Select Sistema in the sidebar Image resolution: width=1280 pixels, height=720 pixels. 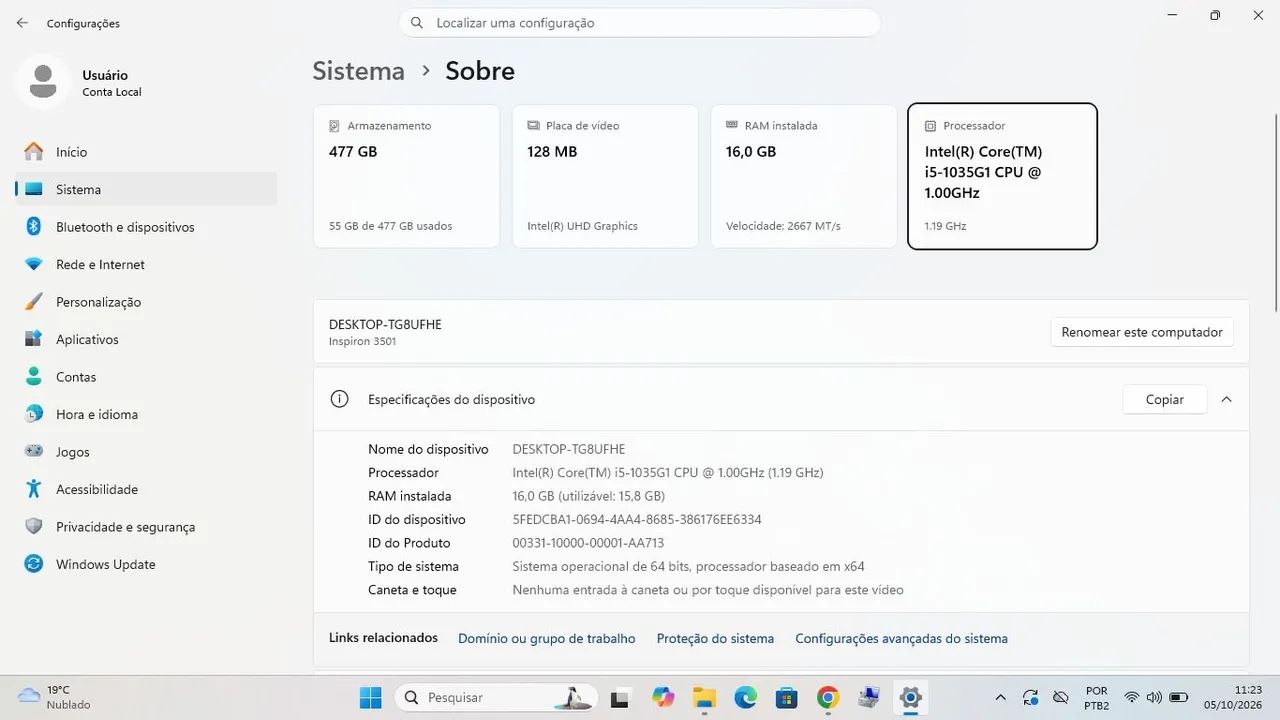coord(146,189)
